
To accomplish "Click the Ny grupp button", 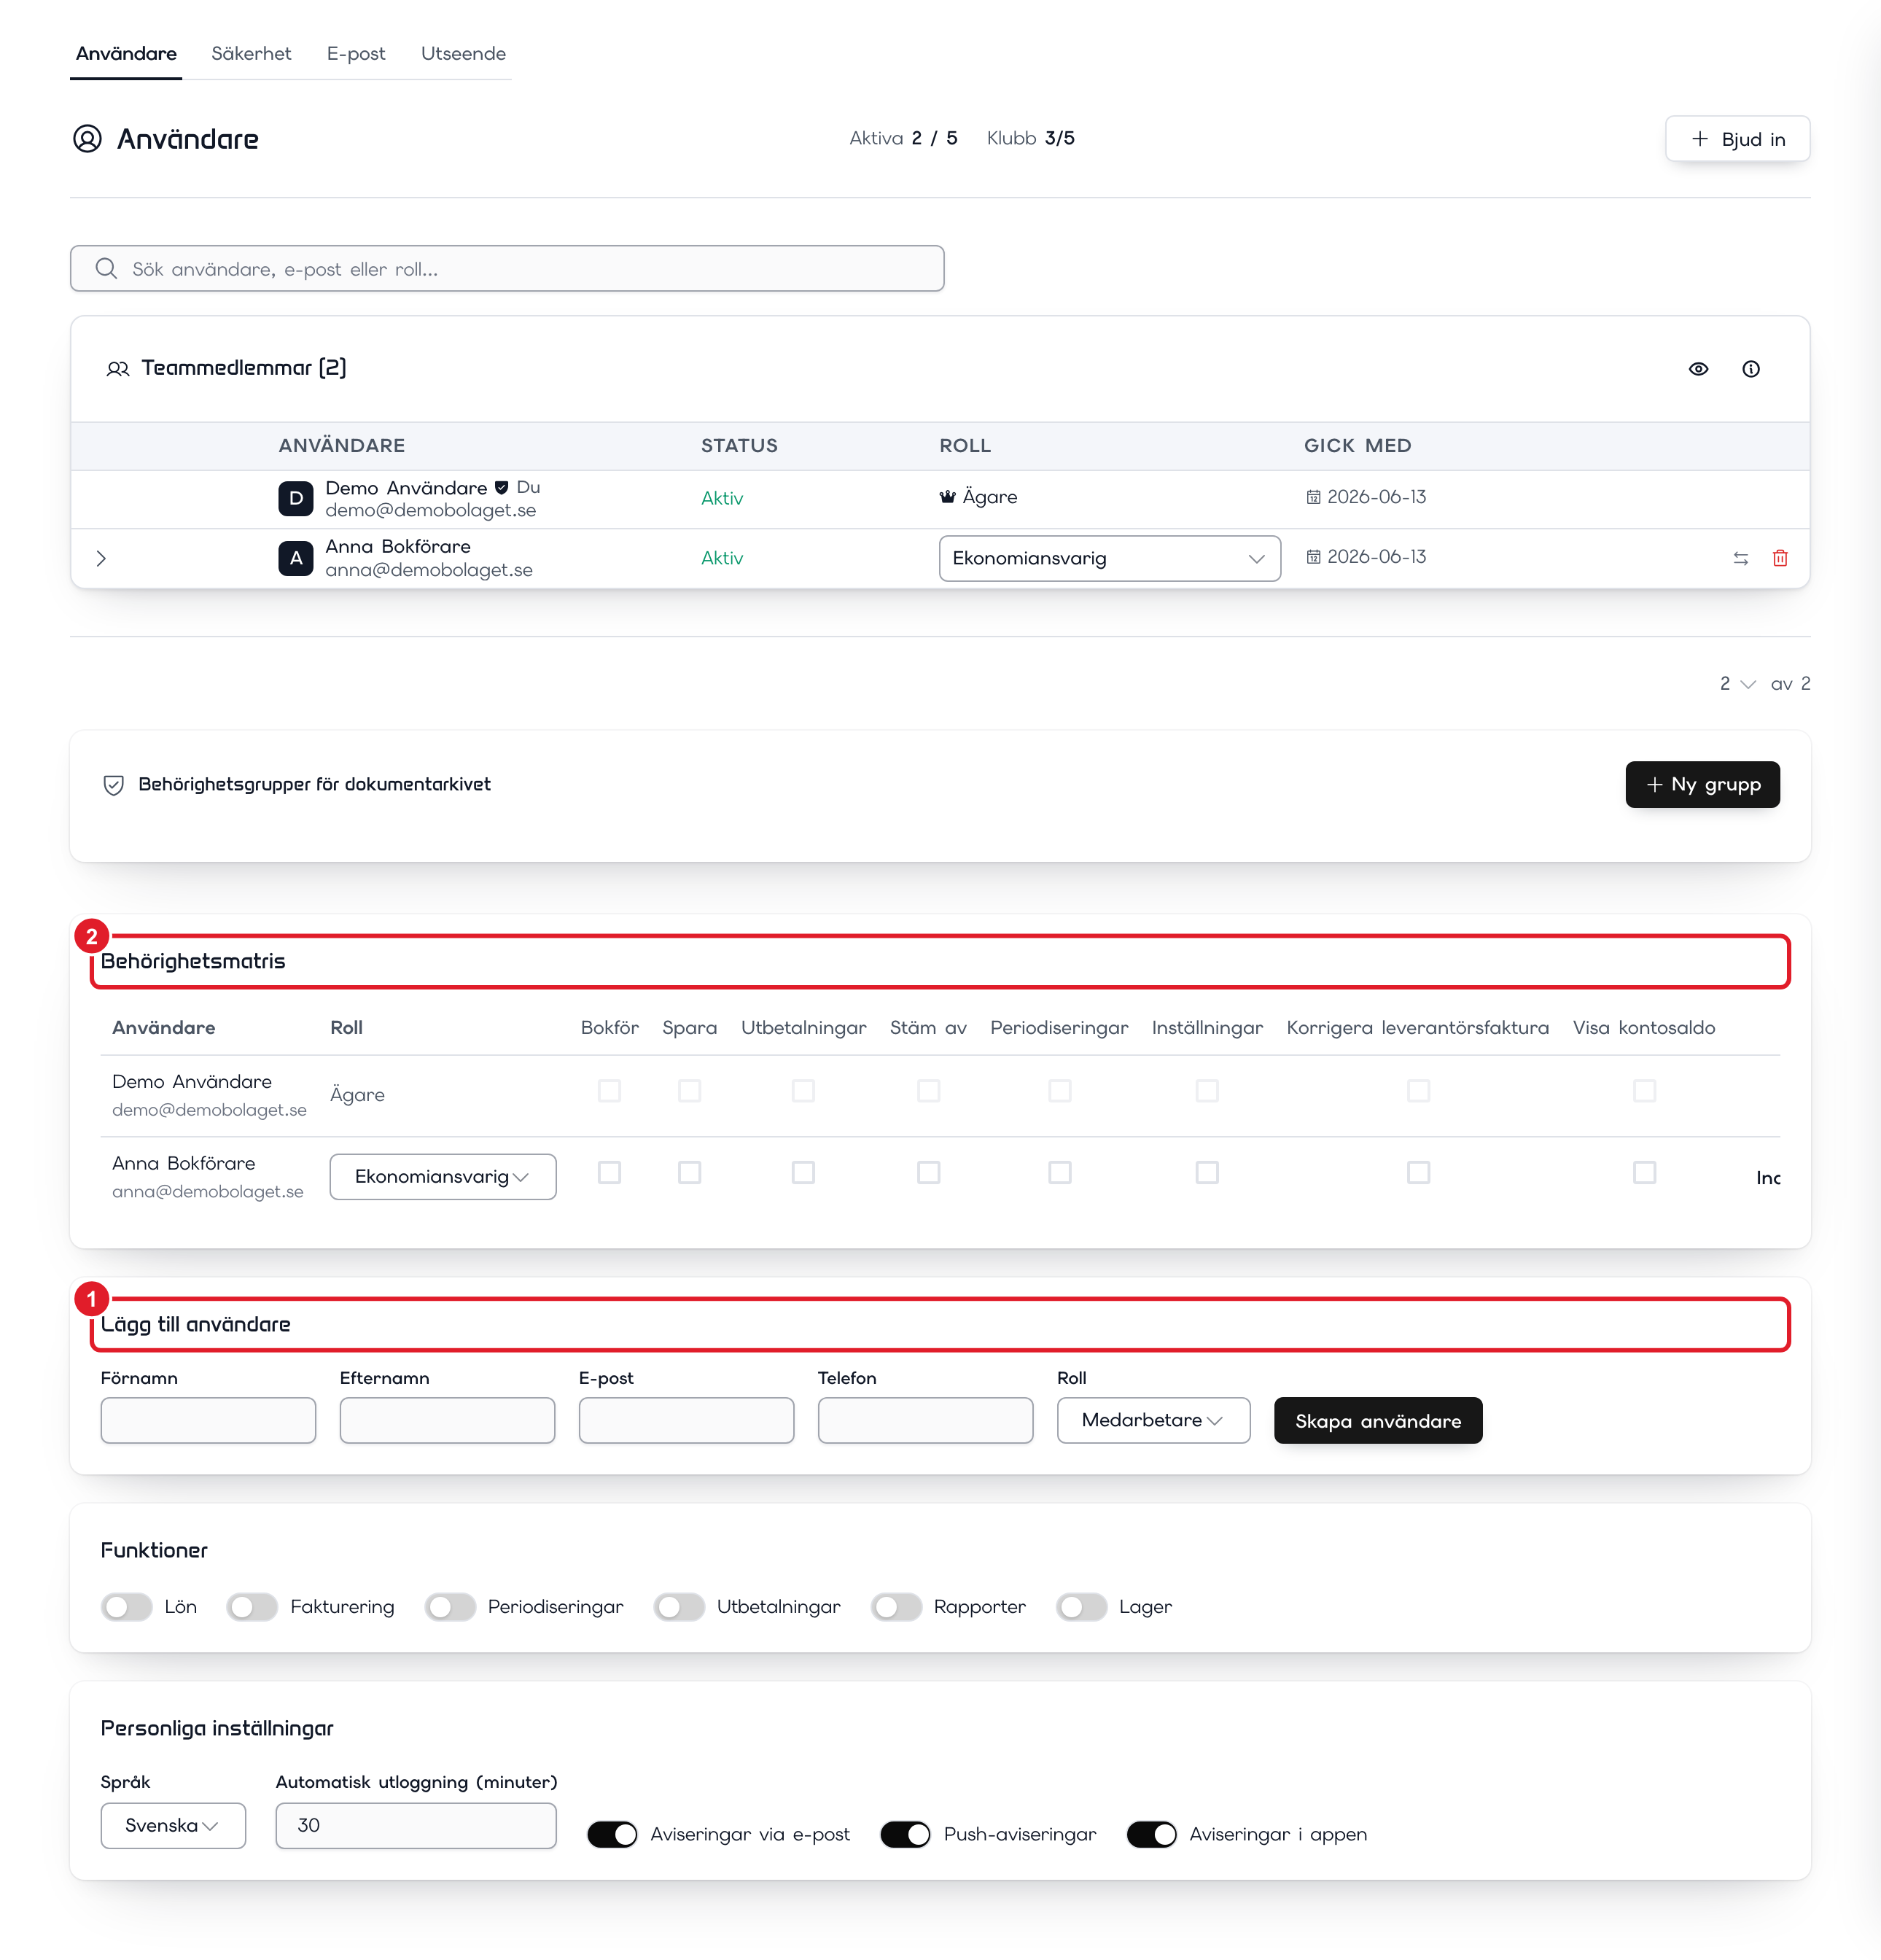I will [x=1702, y=784].
